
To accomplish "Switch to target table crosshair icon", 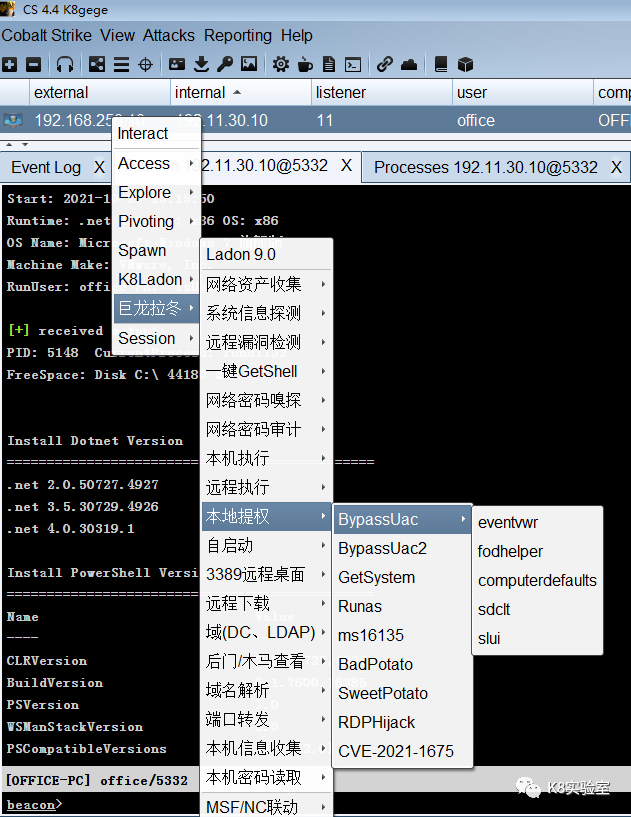I will (x=145, y=65).
